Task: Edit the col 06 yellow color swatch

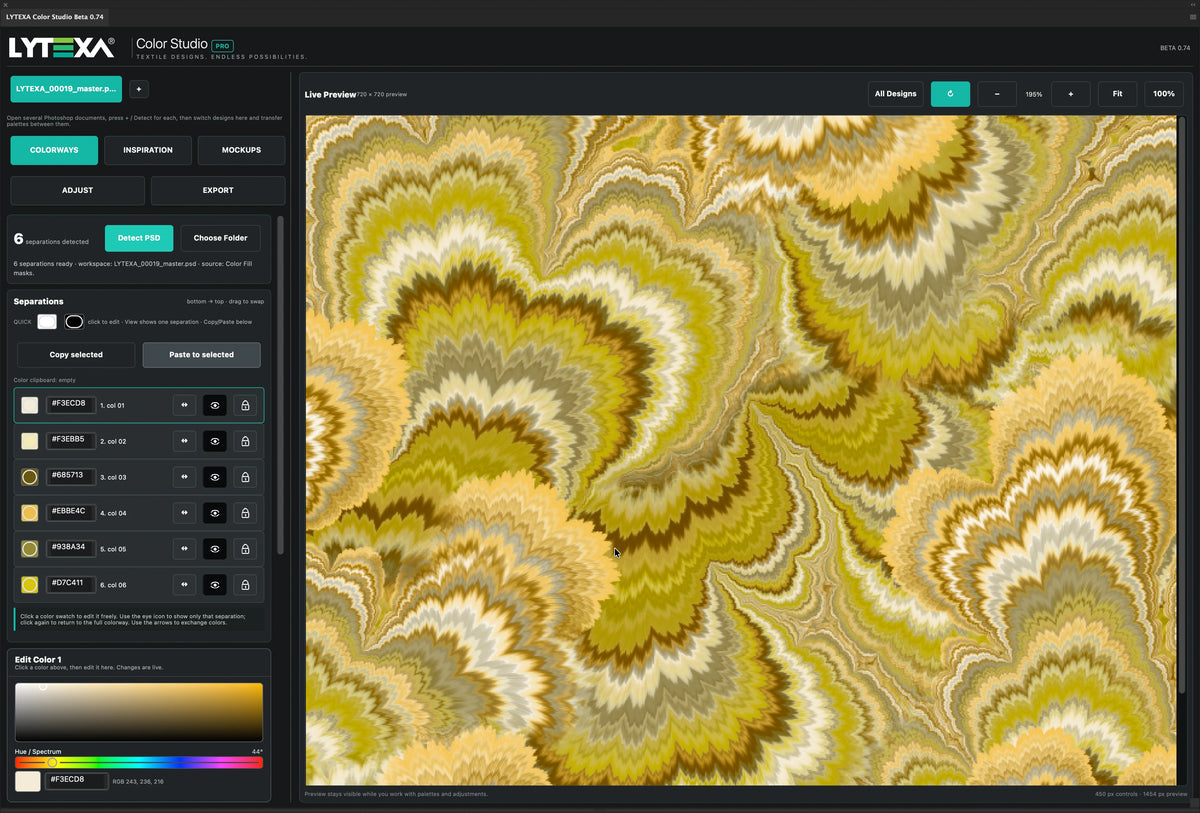Action: (30, 585)
